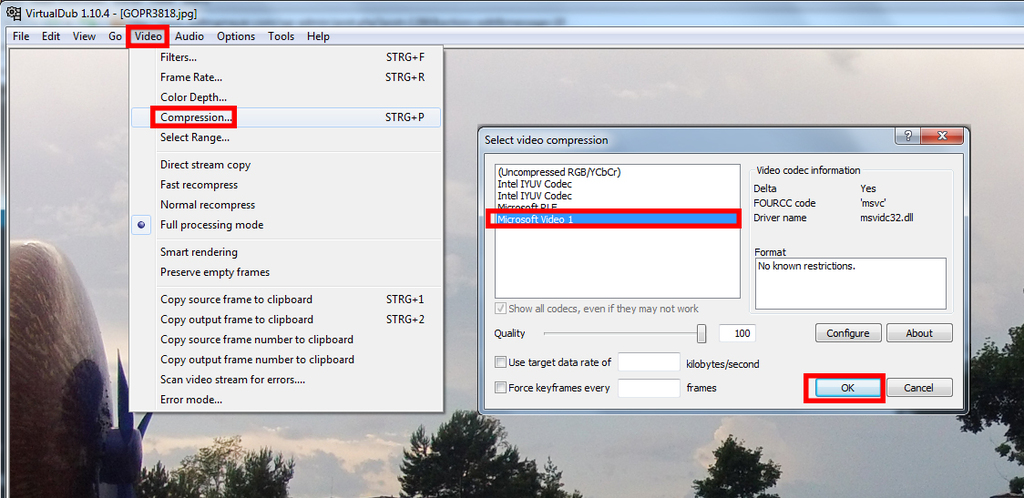The image size is (1024, 498).
Task: Choose Filters... from Video menu
Action: [x=286, y=57]
